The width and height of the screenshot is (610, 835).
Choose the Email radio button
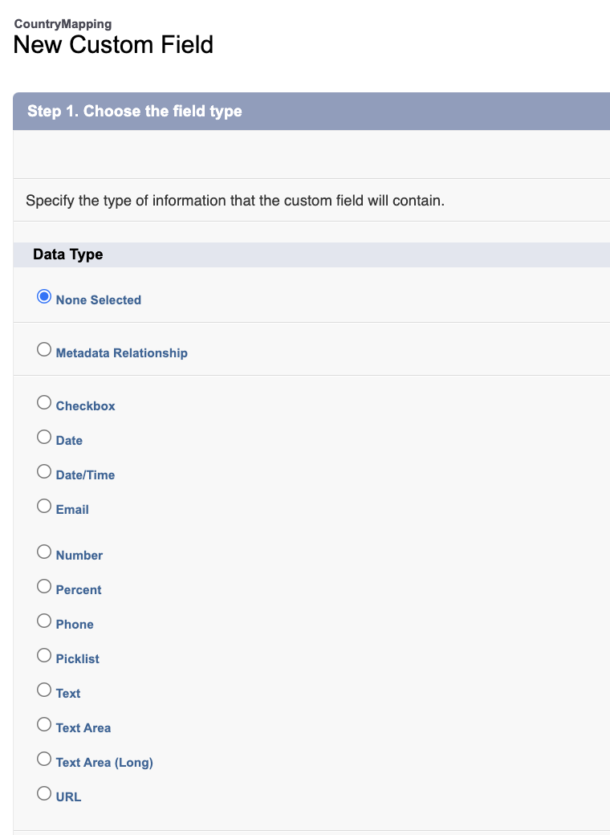pos(43,506)
